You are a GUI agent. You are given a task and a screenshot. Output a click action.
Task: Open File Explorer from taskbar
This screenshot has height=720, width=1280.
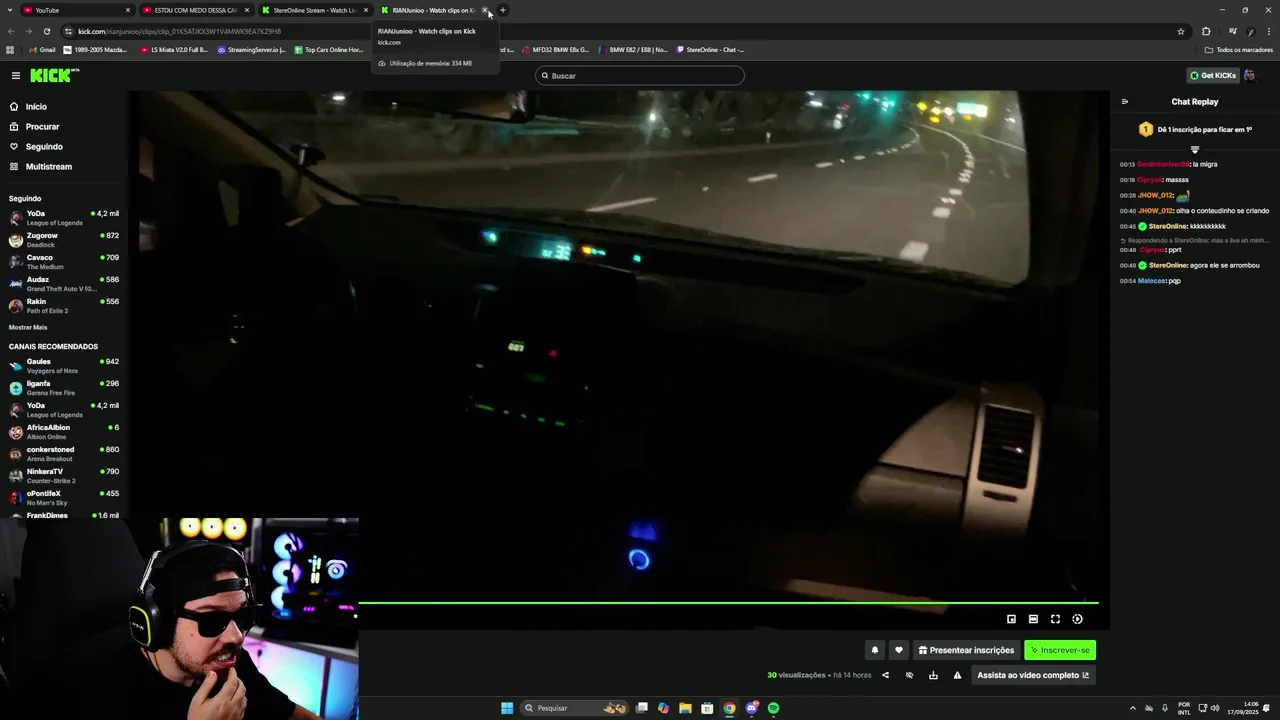pos(685,708)
